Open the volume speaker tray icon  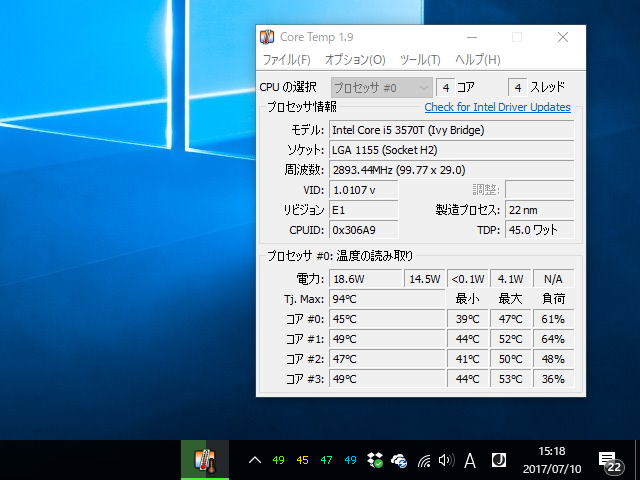(x=447, y=460)
